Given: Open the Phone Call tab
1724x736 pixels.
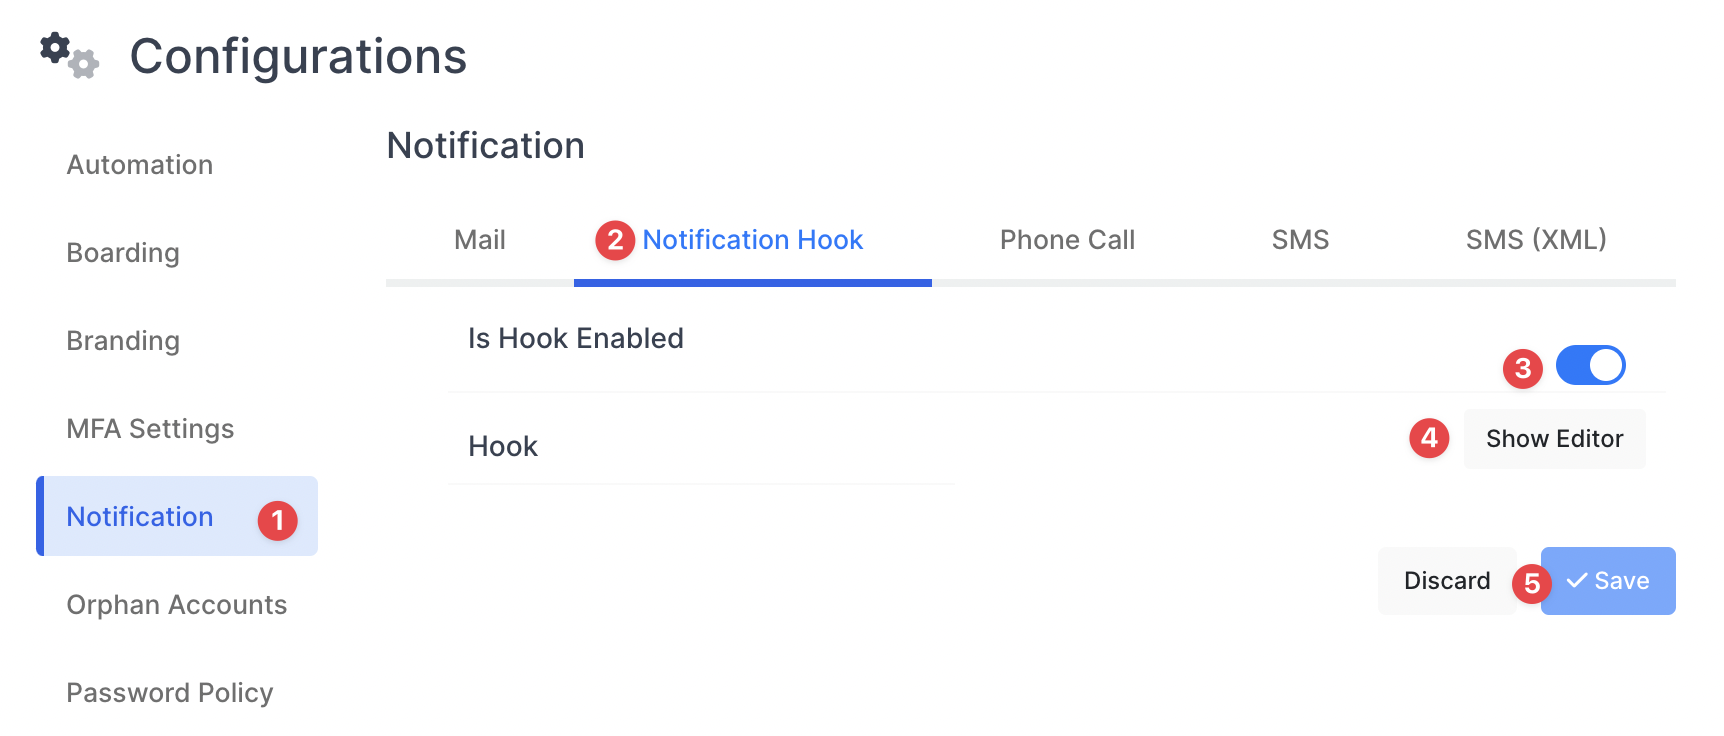Looking at the screenshot, I should pyautogui.click(x=1067, y=240).
